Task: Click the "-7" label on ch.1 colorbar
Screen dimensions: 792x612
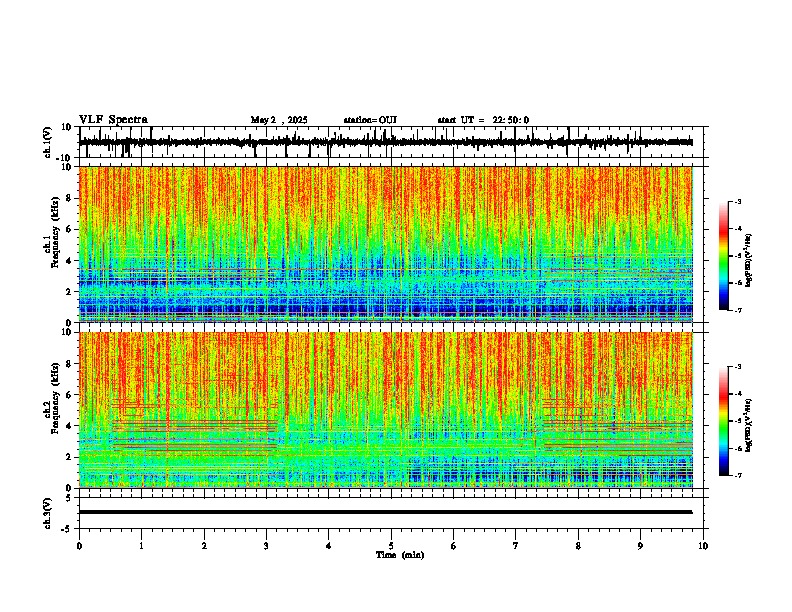Action: (x=737, y=310)
